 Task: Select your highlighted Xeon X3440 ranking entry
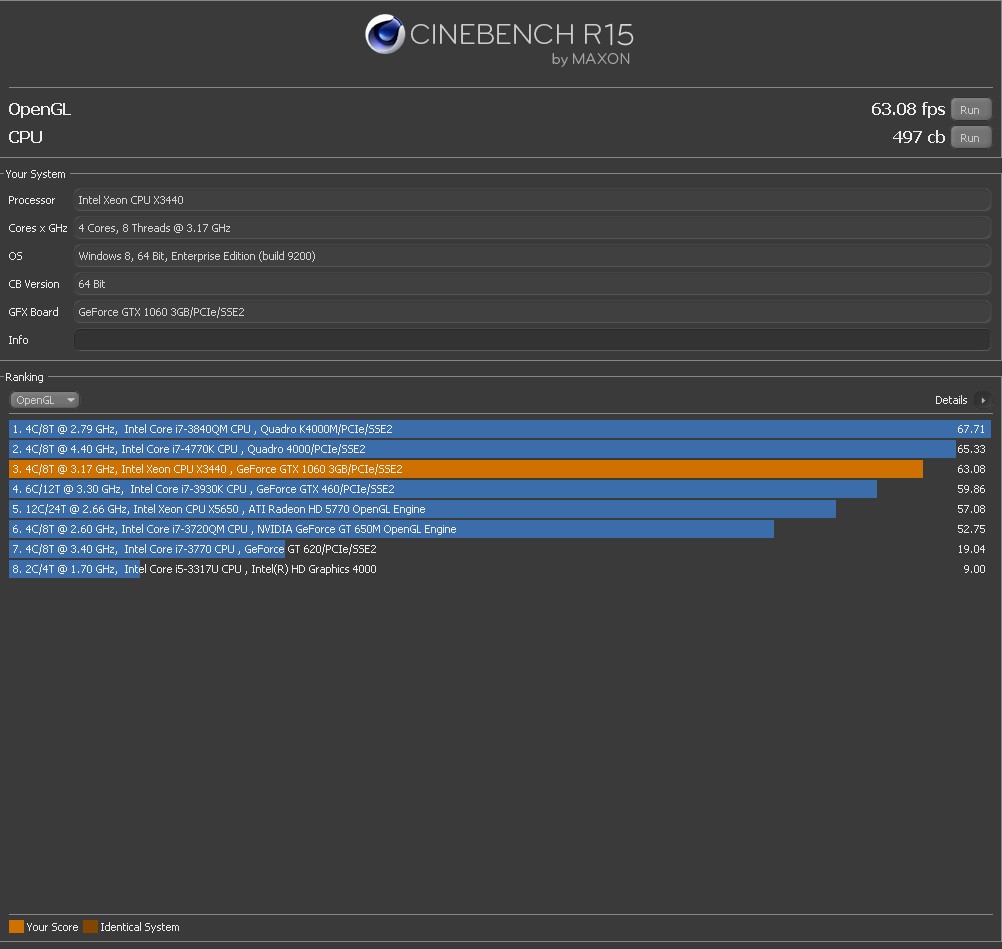(x=465, y=469)
